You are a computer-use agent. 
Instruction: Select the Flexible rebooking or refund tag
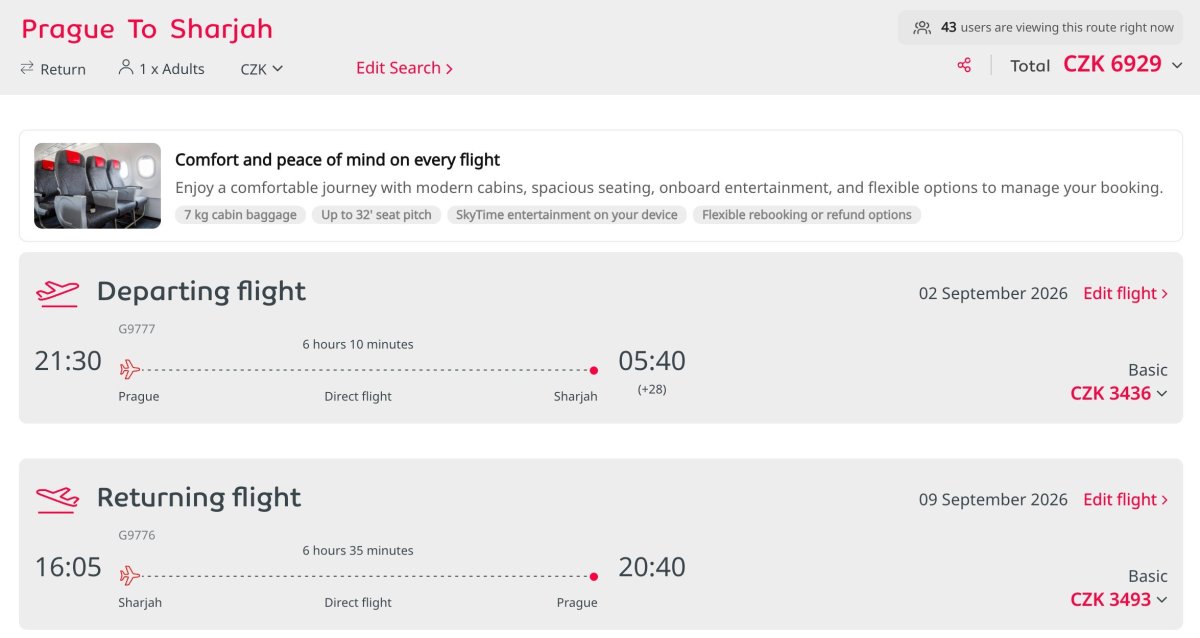[807, 215]
